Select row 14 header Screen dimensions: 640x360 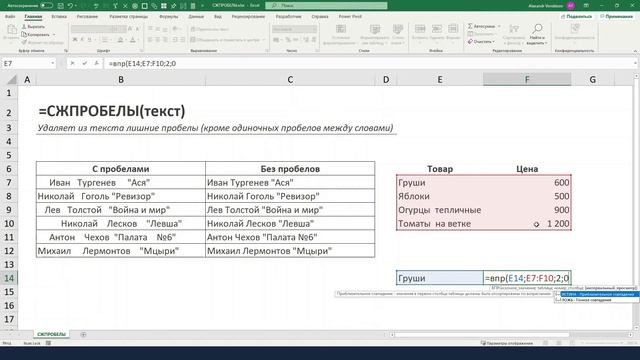coord(9,278)
